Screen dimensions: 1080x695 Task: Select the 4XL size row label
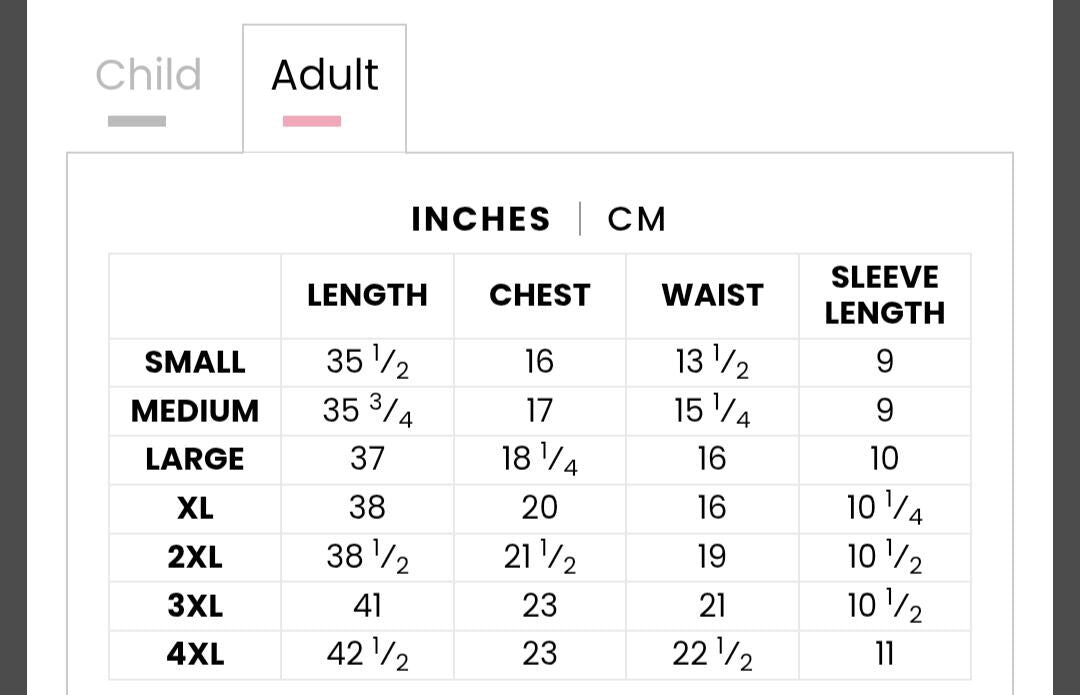pos(195,654)
